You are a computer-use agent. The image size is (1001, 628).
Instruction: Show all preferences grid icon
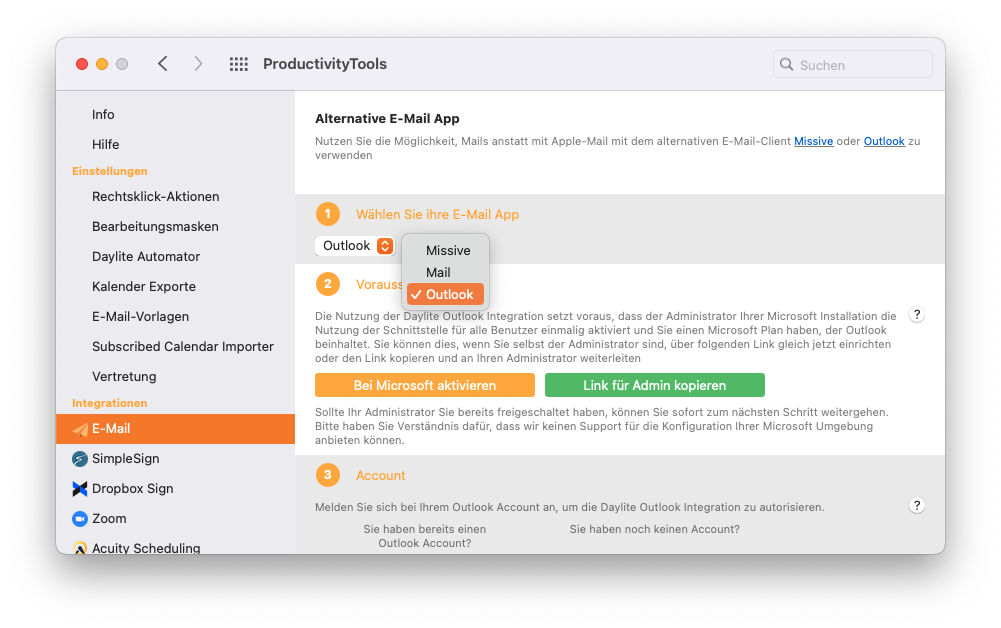239,64
